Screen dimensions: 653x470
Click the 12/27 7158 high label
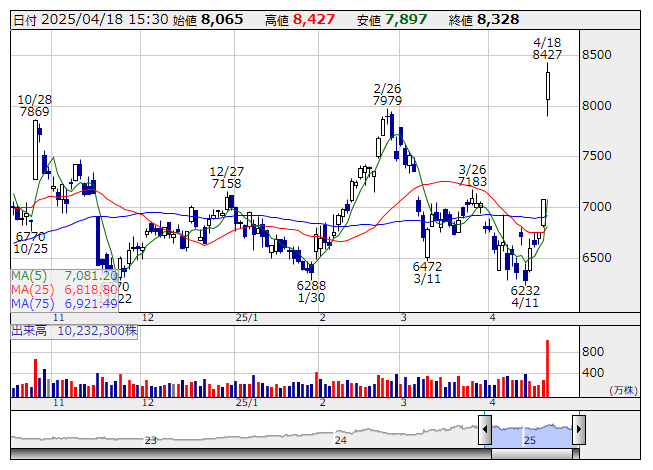(x=227, y=177)
